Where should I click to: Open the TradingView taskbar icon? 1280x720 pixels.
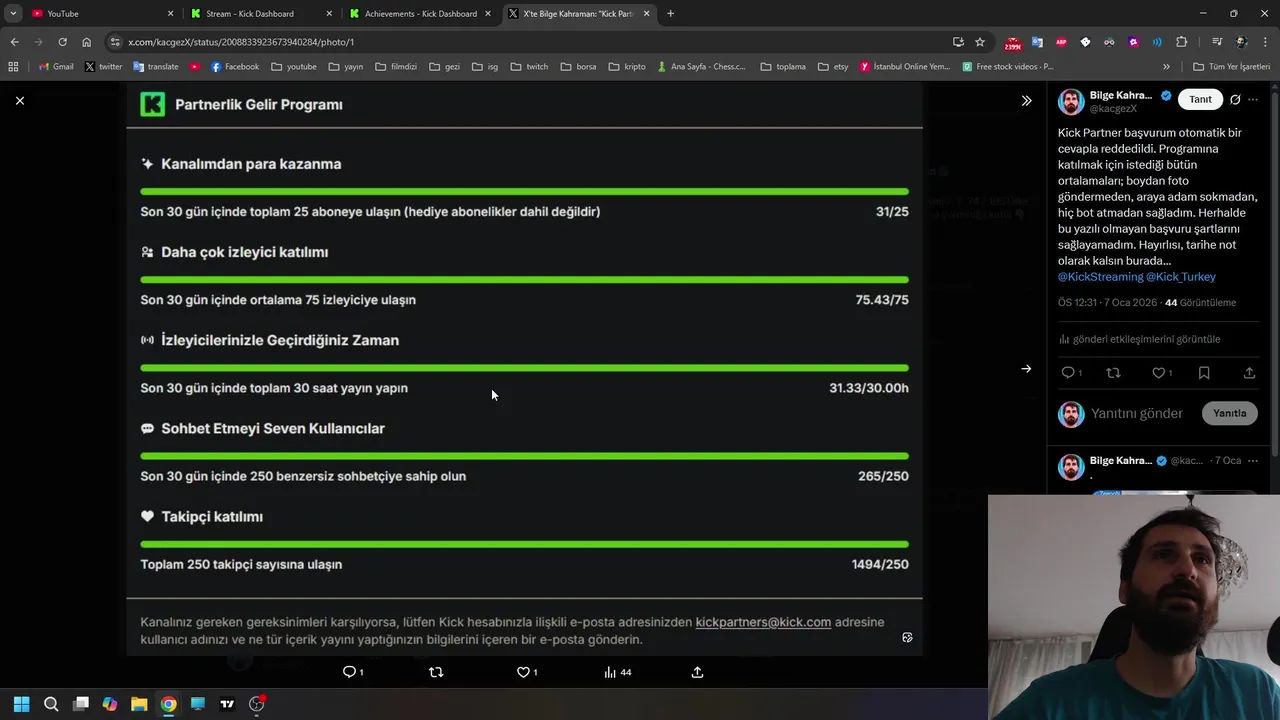click(x=227, y=704)
